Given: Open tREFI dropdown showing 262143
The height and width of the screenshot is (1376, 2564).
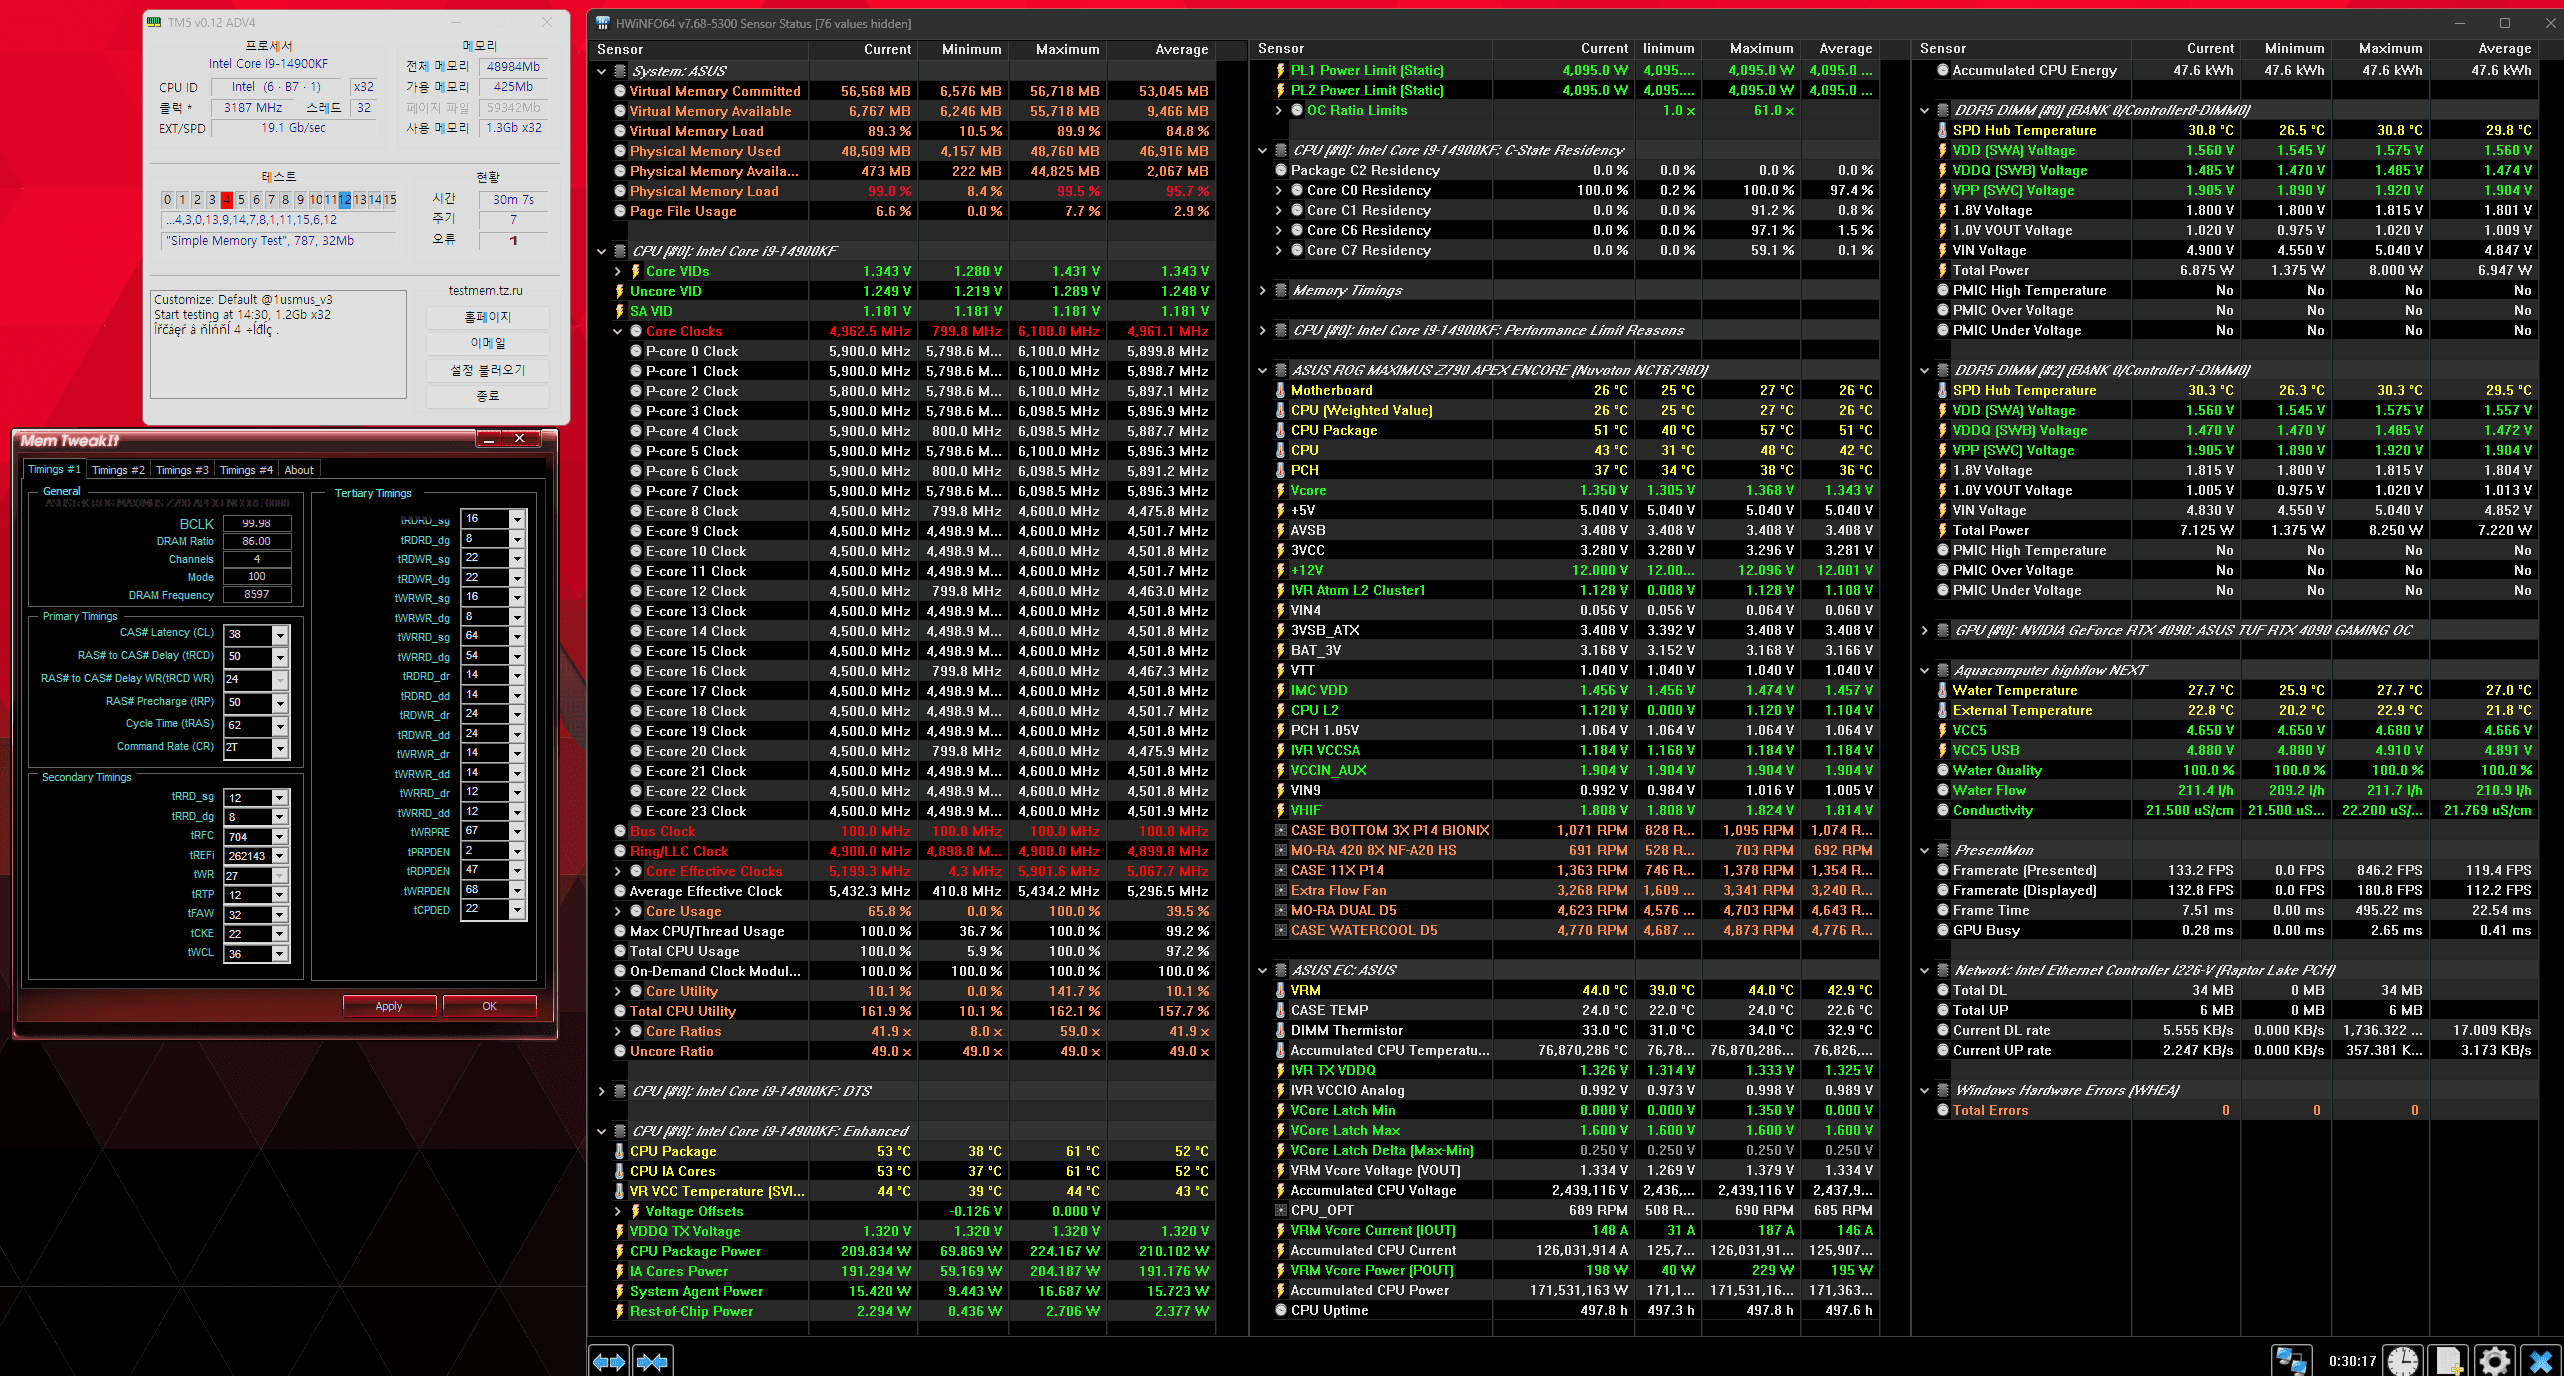Looking at the screenshot, I should pyautogui.click(x=280, y=856).
